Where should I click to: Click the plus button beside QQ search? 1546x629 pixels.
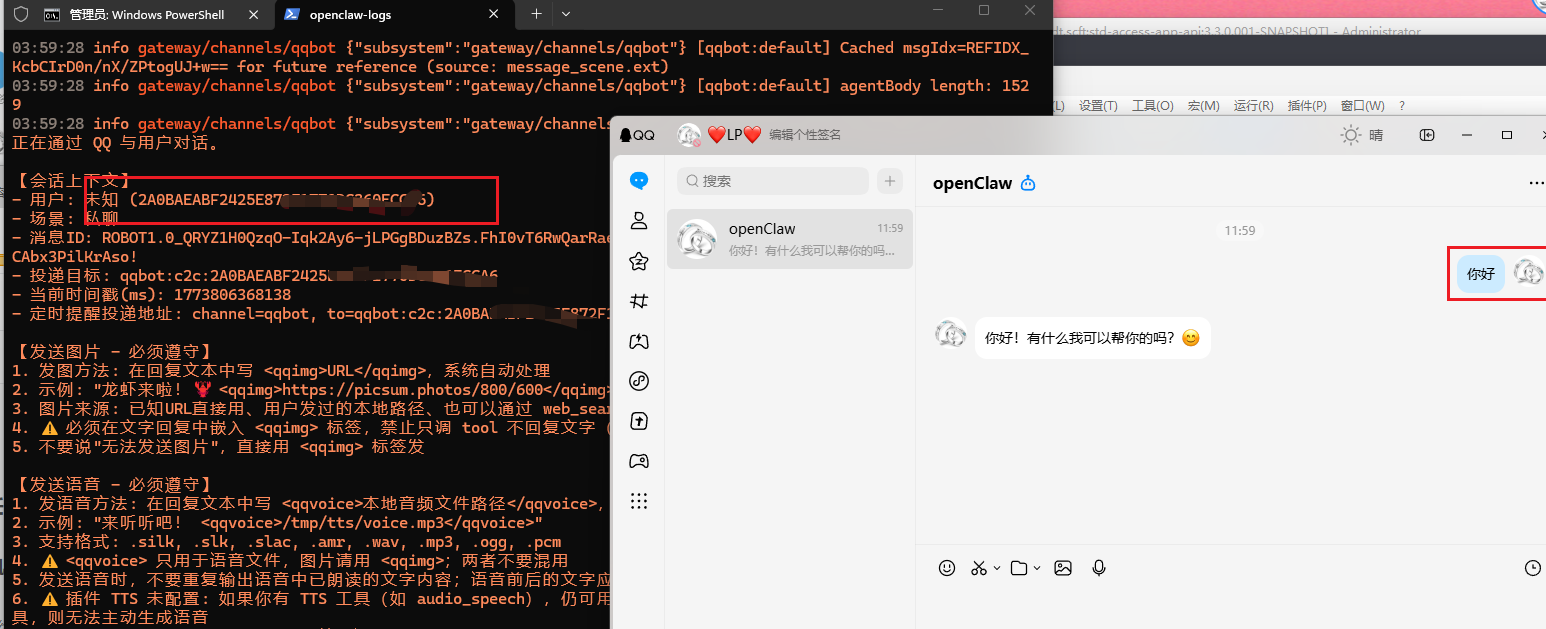(x=889, y=181)
